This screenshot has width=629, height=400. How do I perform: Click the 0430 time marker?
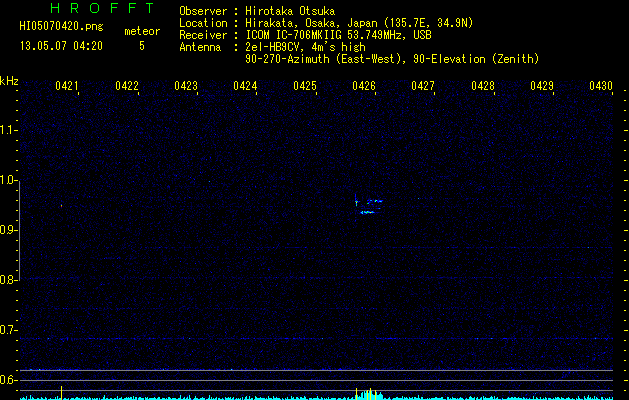[601, 86]
